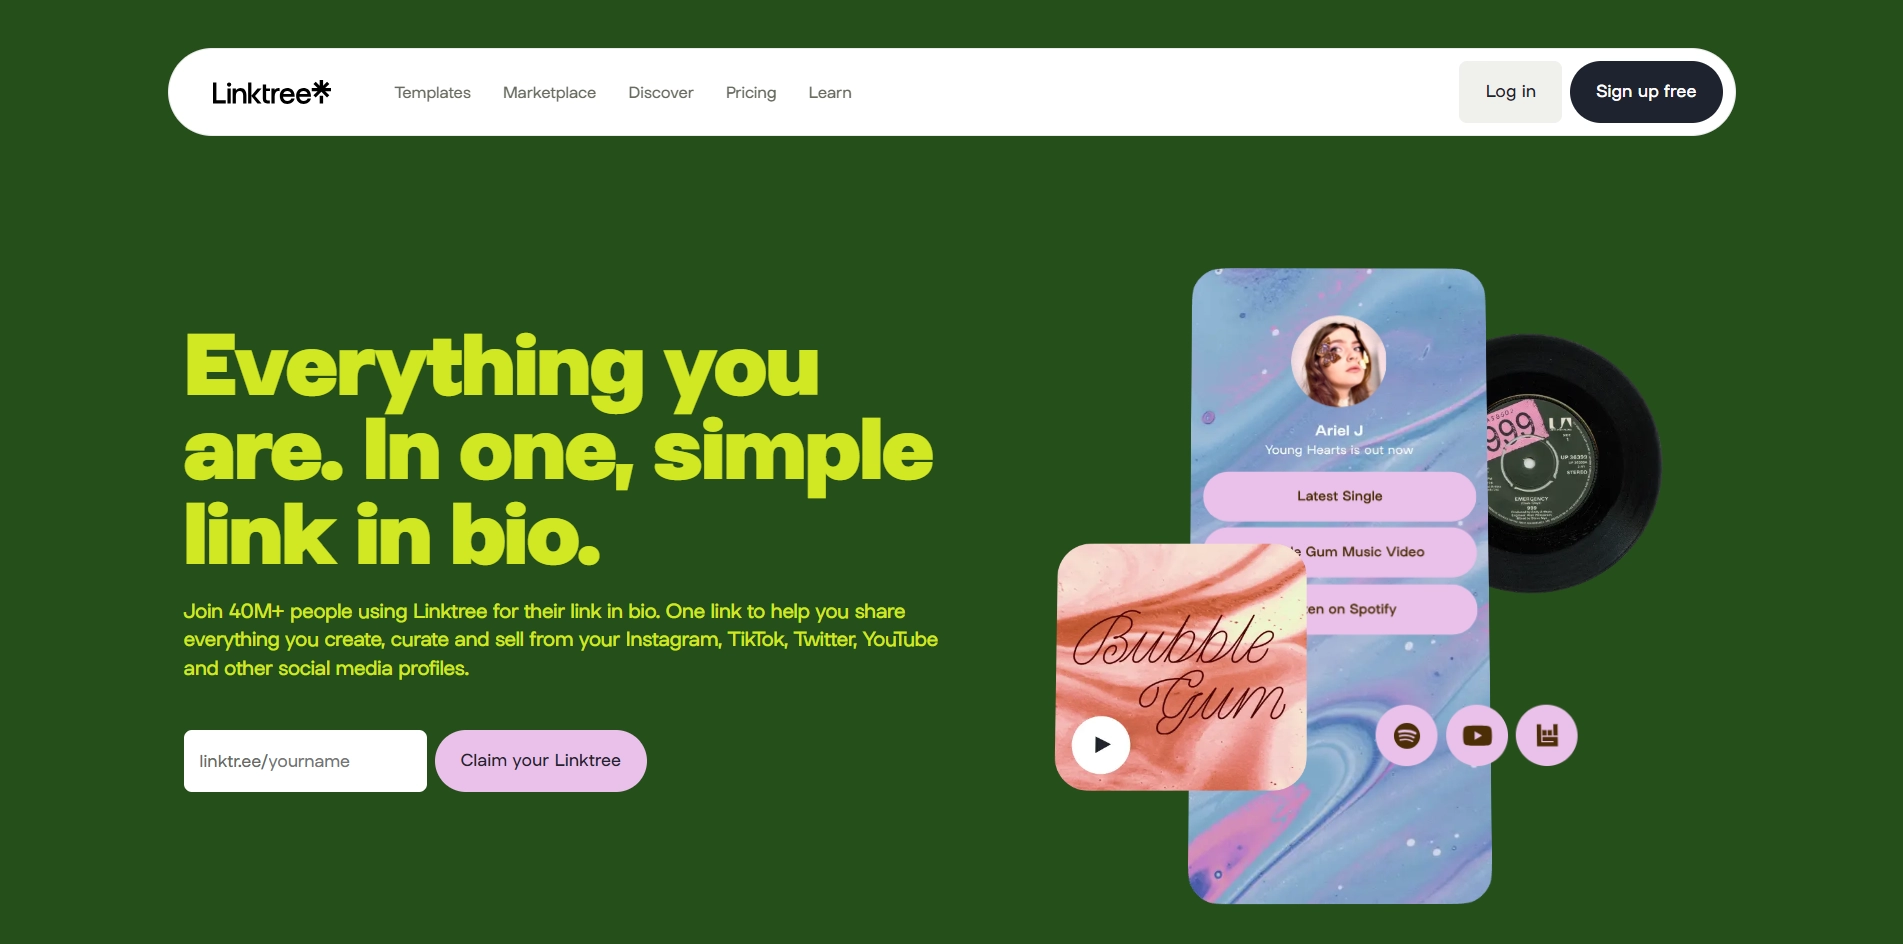Play the Bubble Gum track
1903x944 pixels.
[x=1101, y=745]
